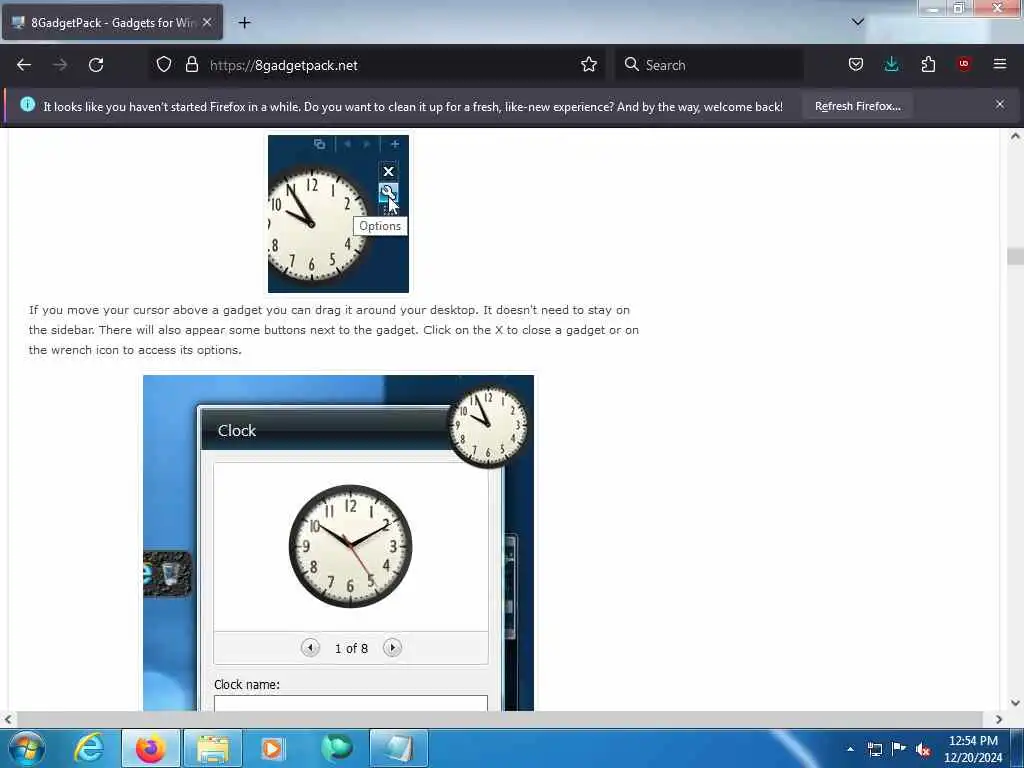Open the 12:54 PM clock and date
This screenshot has height=768, width=1024.
coord(973,749)
